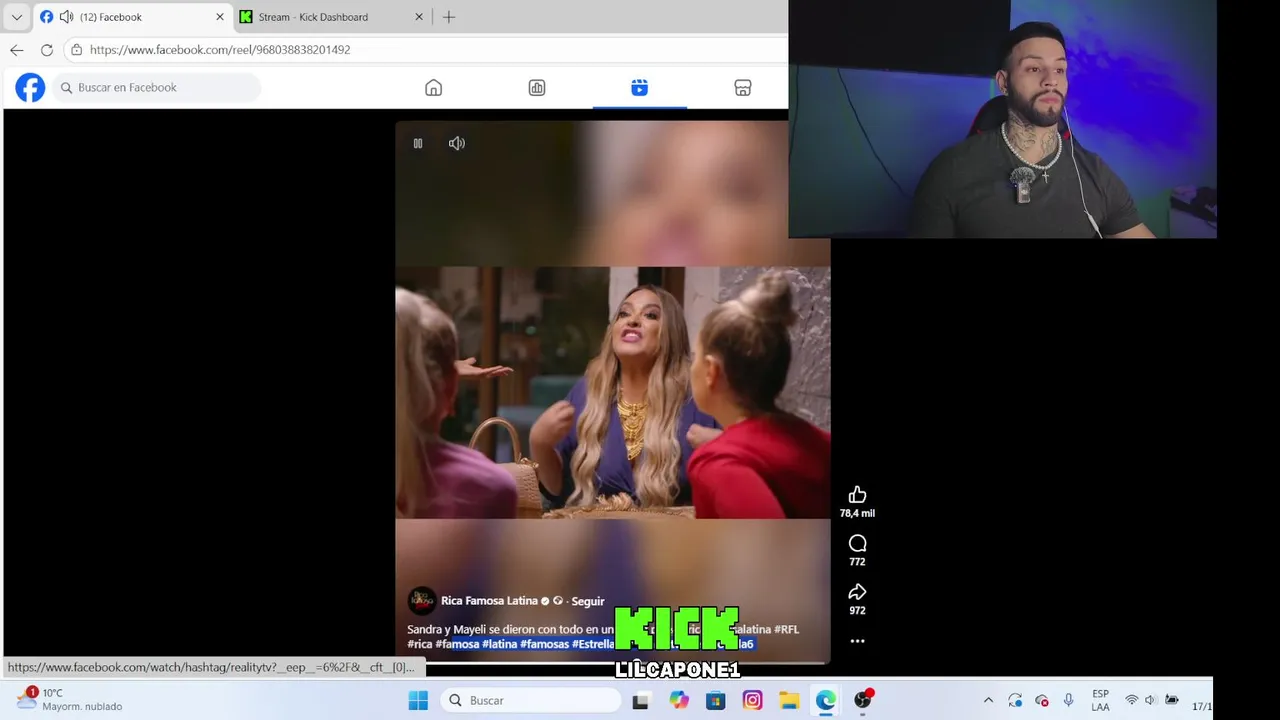Expand the tab search dropdown
This screenshot has height=720, width=1280.
coord(16,17)
